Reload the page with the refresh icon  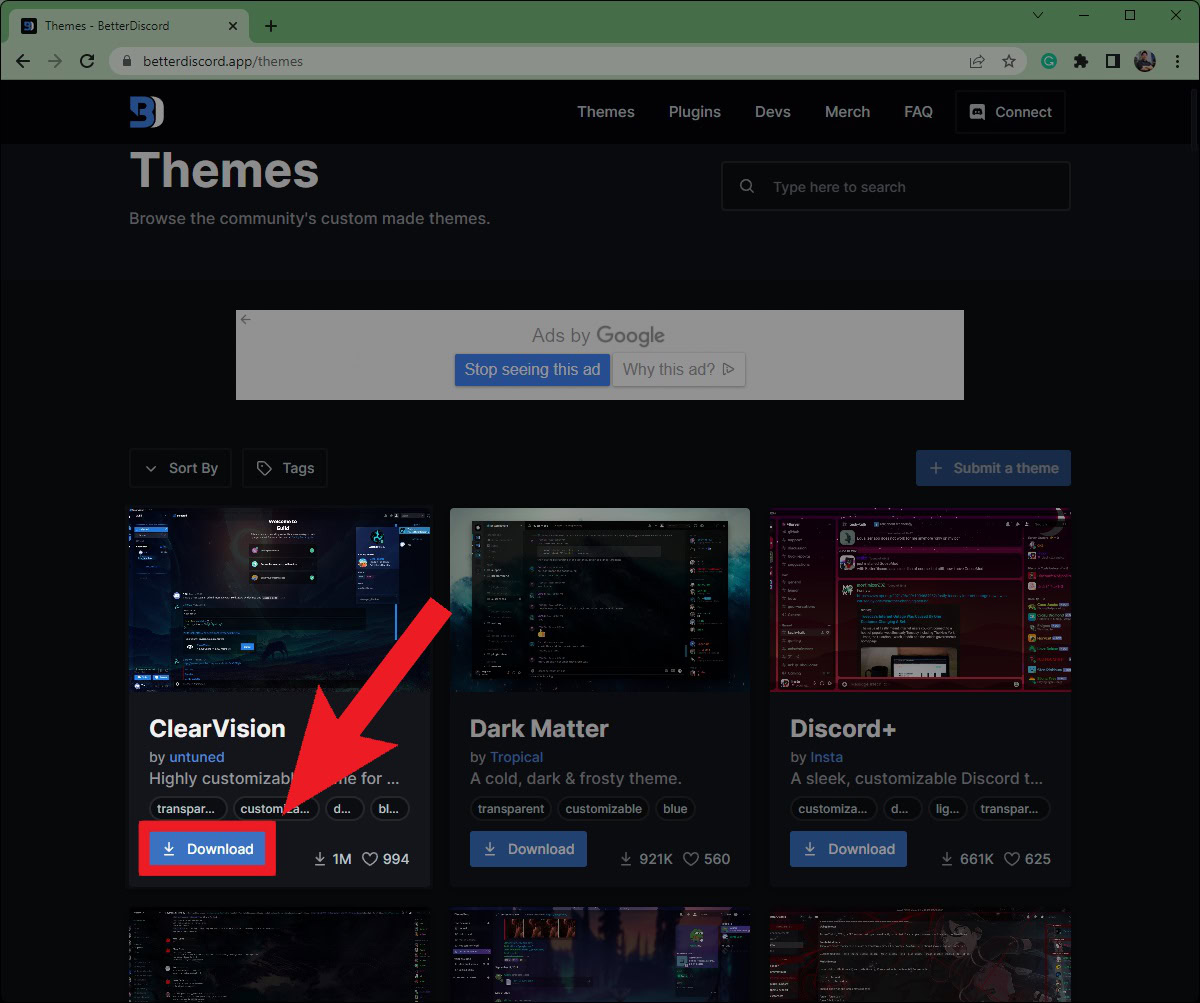point(87,61)
